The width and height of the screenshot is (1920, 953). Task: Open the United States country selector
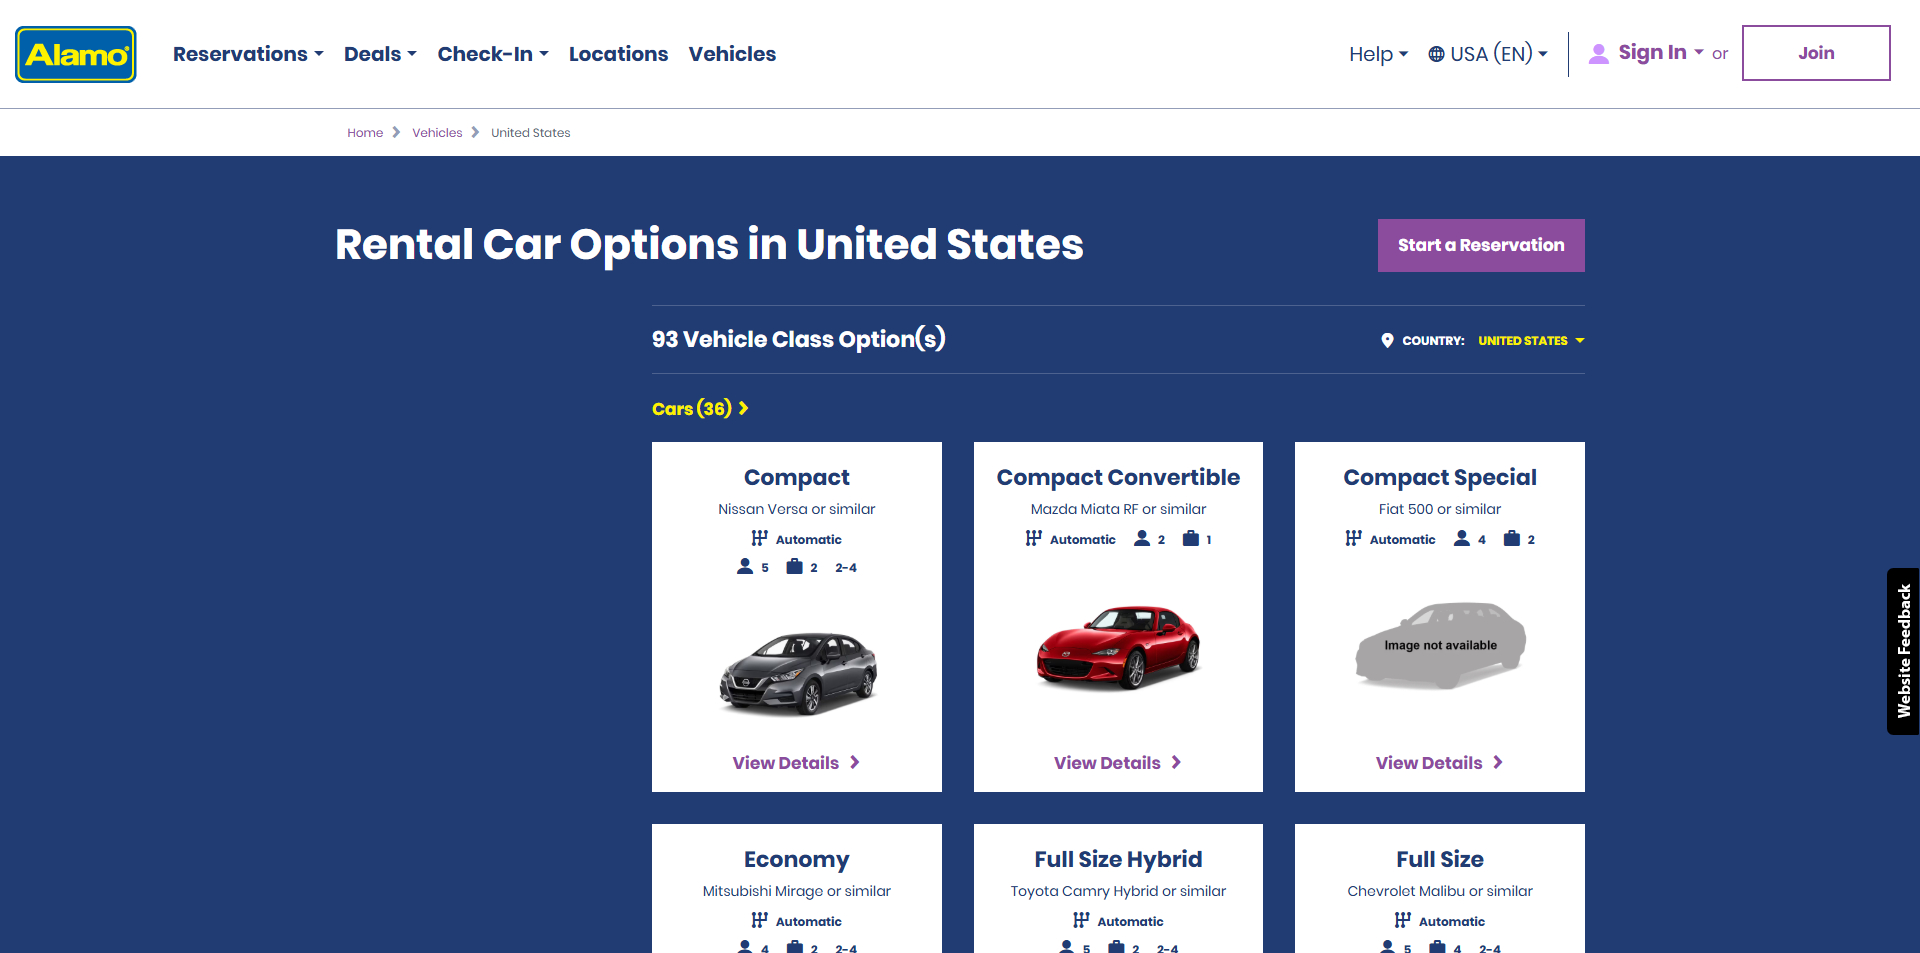(x=1531, y=340)
